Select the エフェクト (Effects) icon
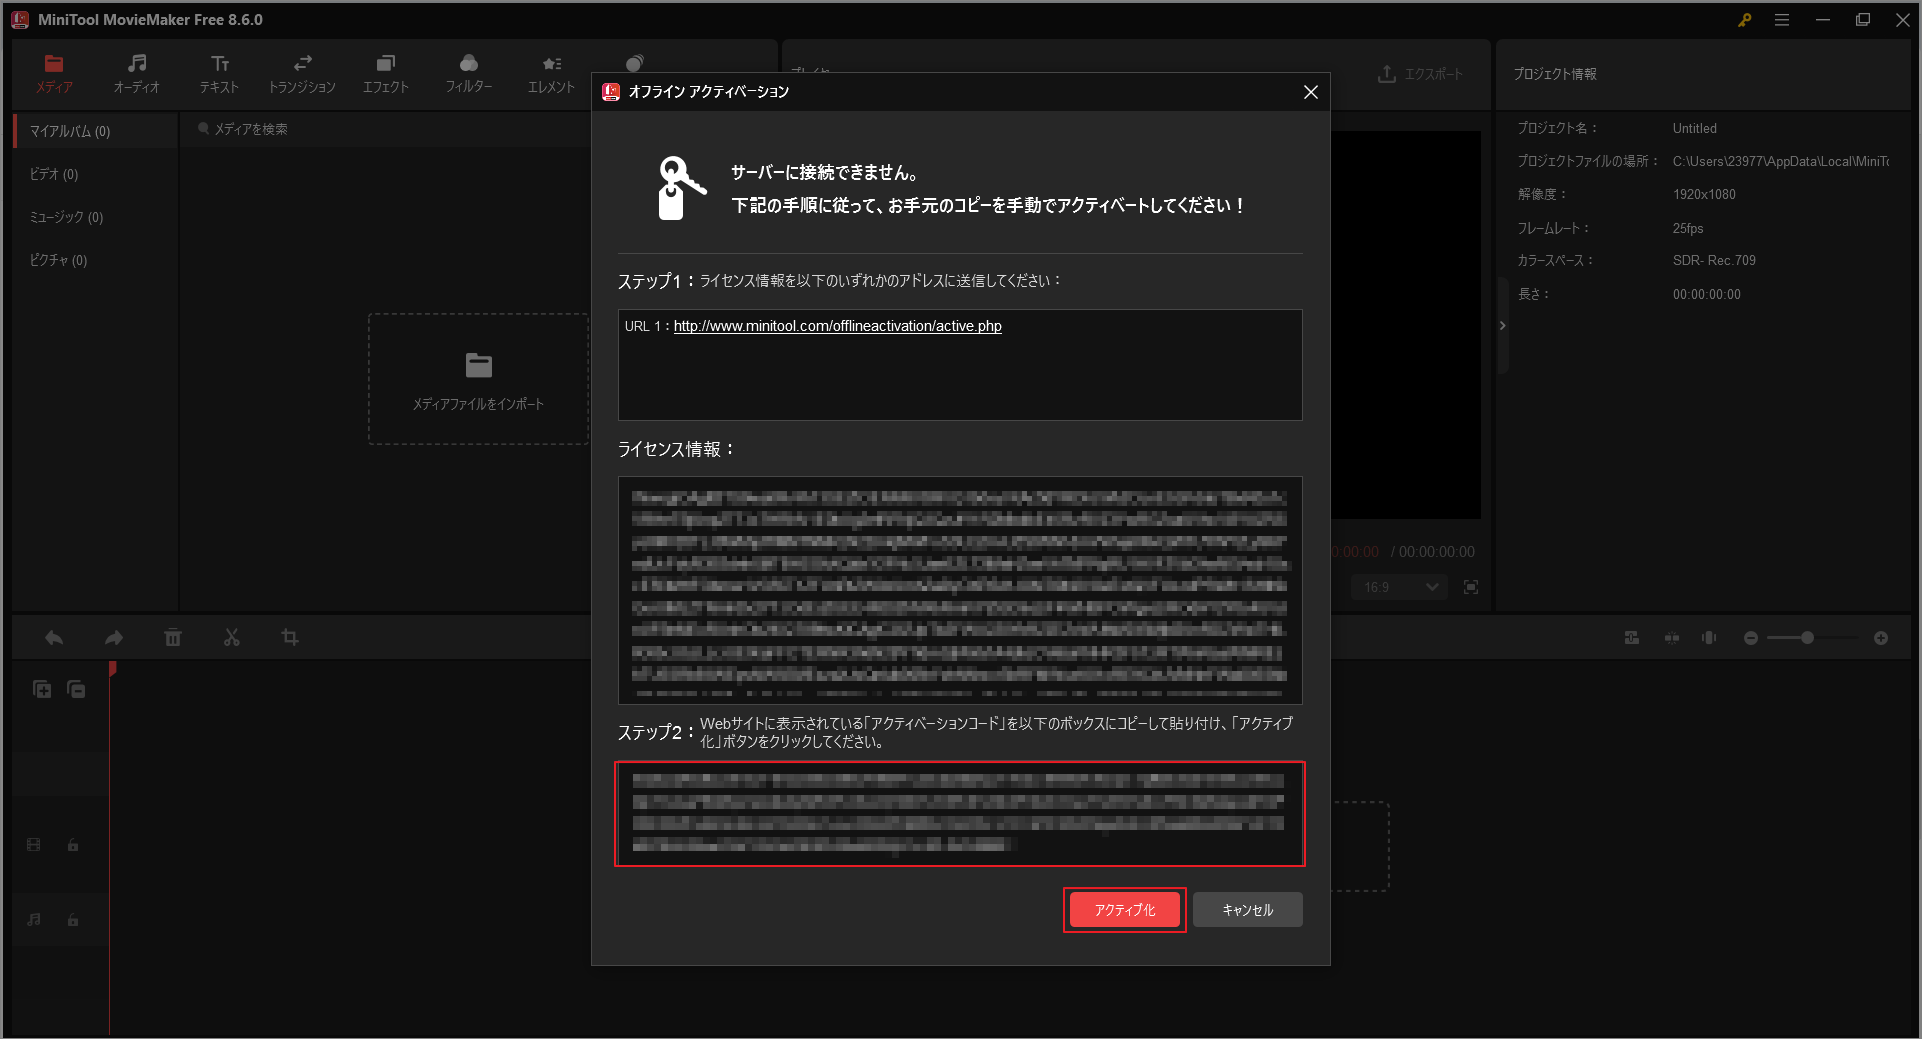The width and height of the screenshot is (1922, 1039). coord(386,72)
